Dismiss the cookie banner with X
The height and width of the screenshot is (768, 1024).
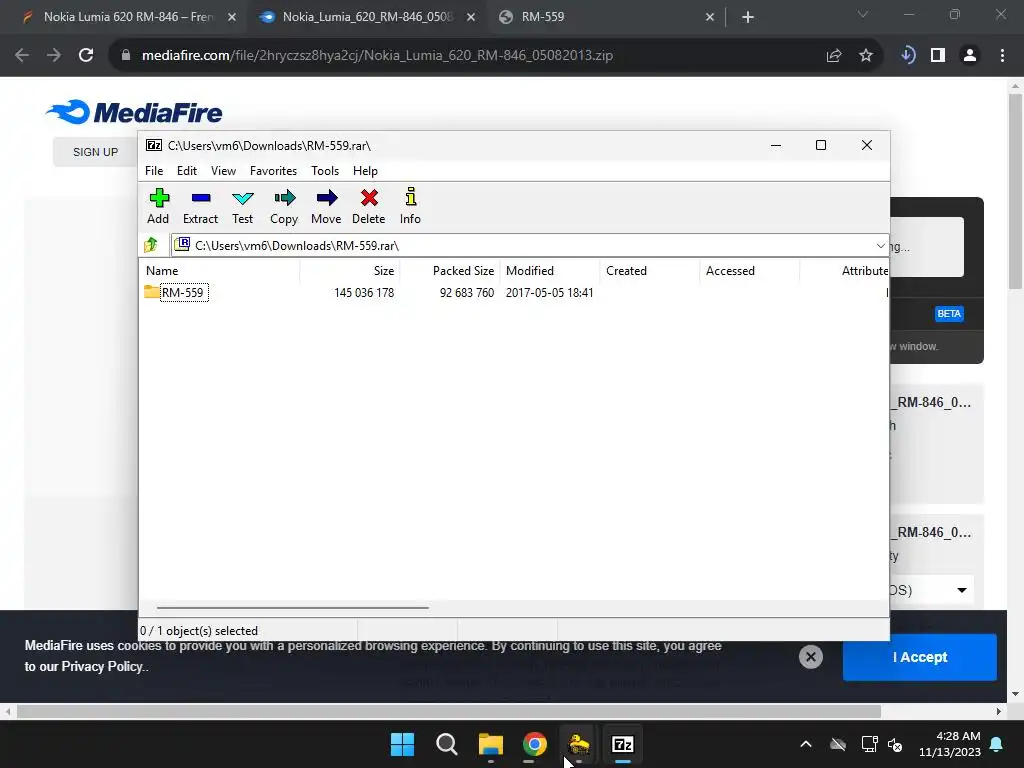[810, 657]
